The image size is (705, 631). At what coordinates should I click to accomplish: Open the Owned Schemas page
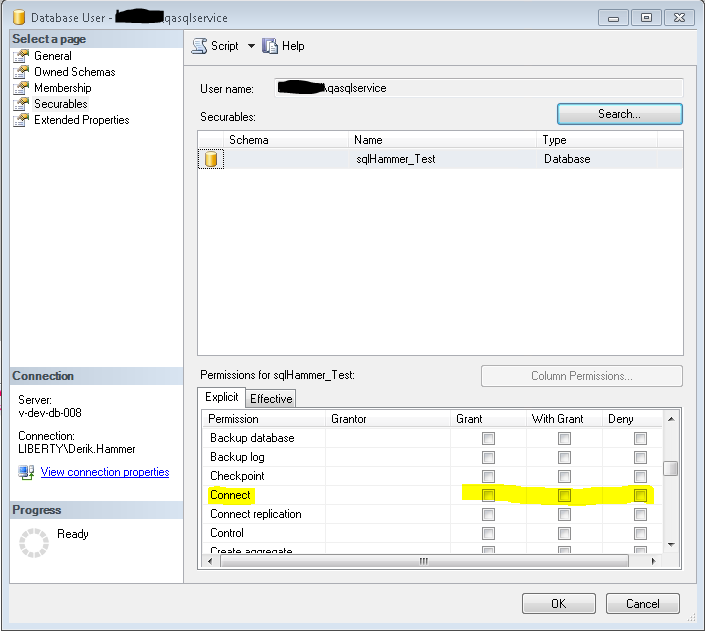[74, 72]
